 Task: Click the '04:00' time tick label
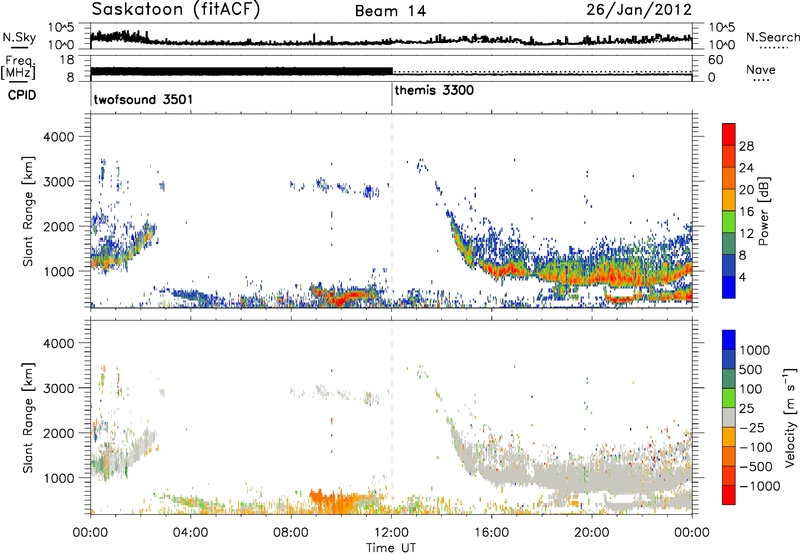click(190, 533)
